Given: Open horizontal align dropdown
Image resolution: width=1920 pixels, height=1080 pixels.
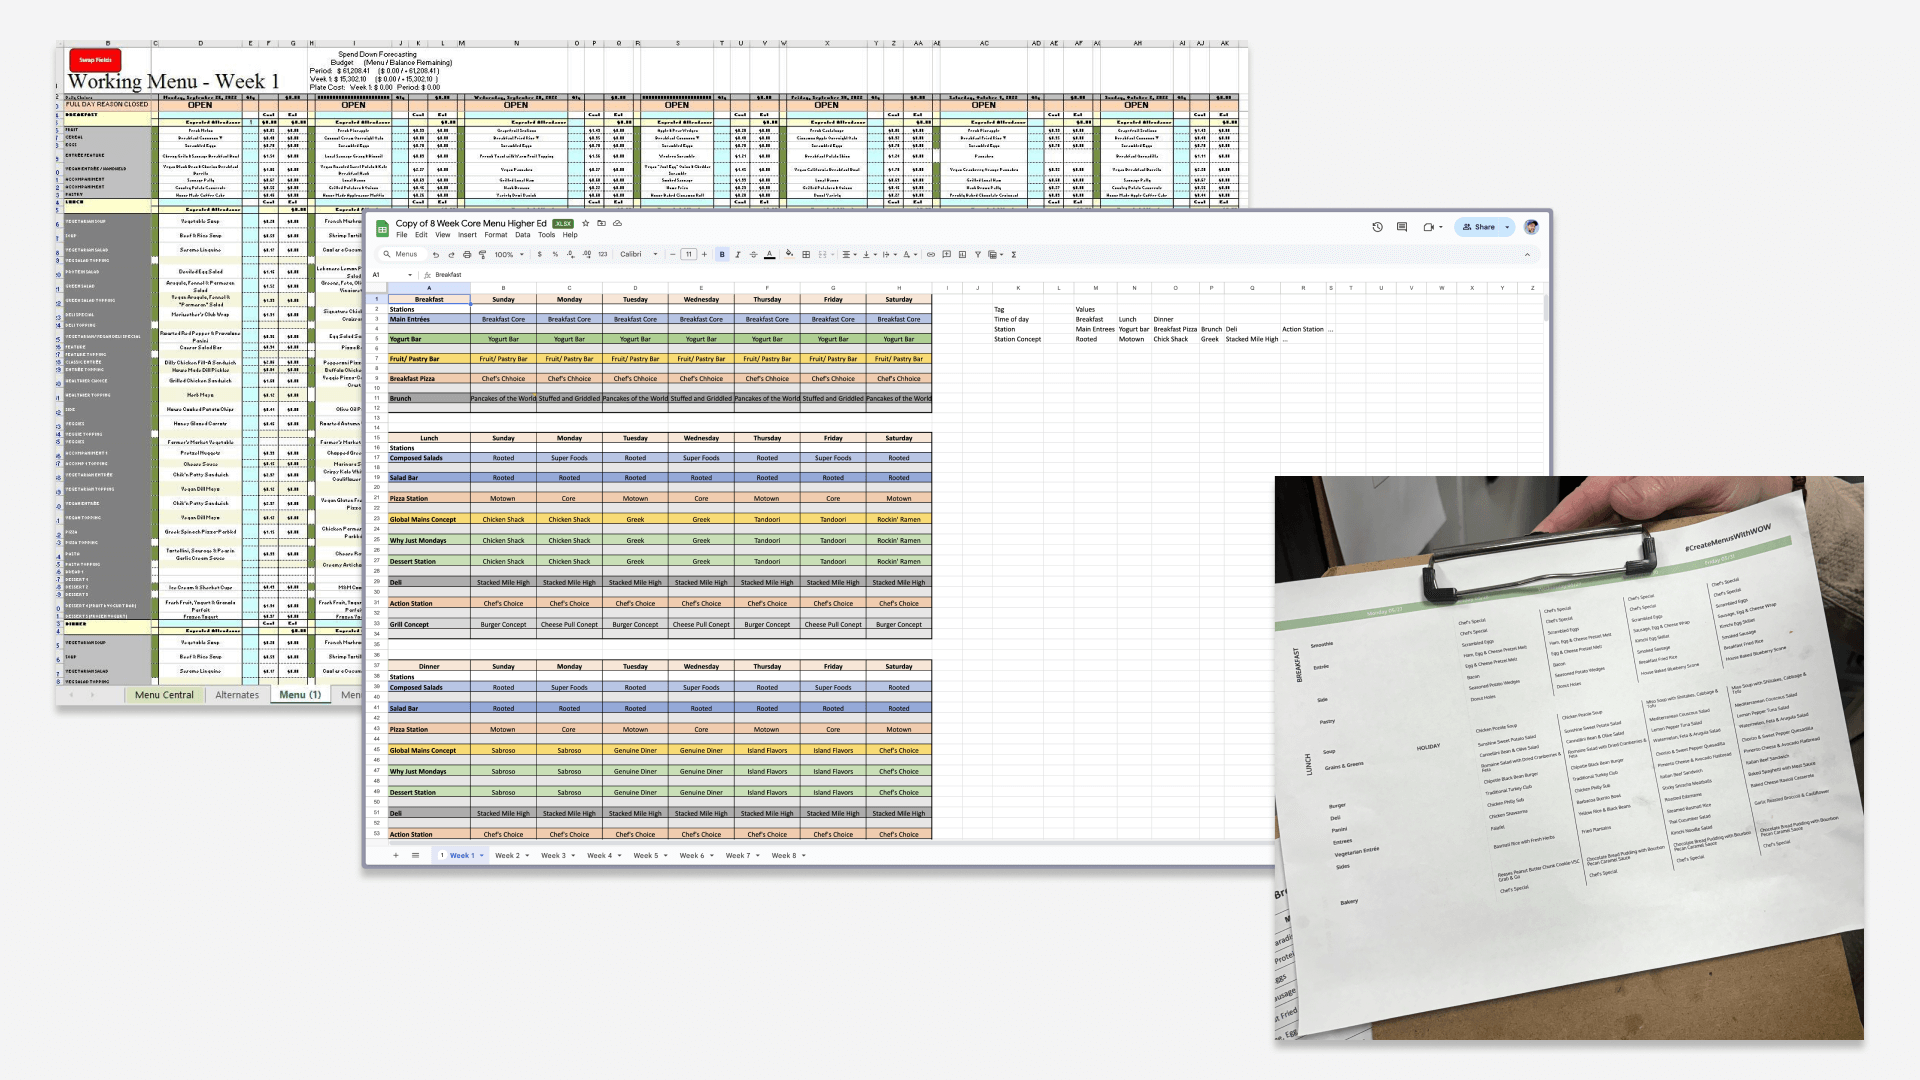Looking at the screenshot, I should pyautogui.click(x=849, y=255).
